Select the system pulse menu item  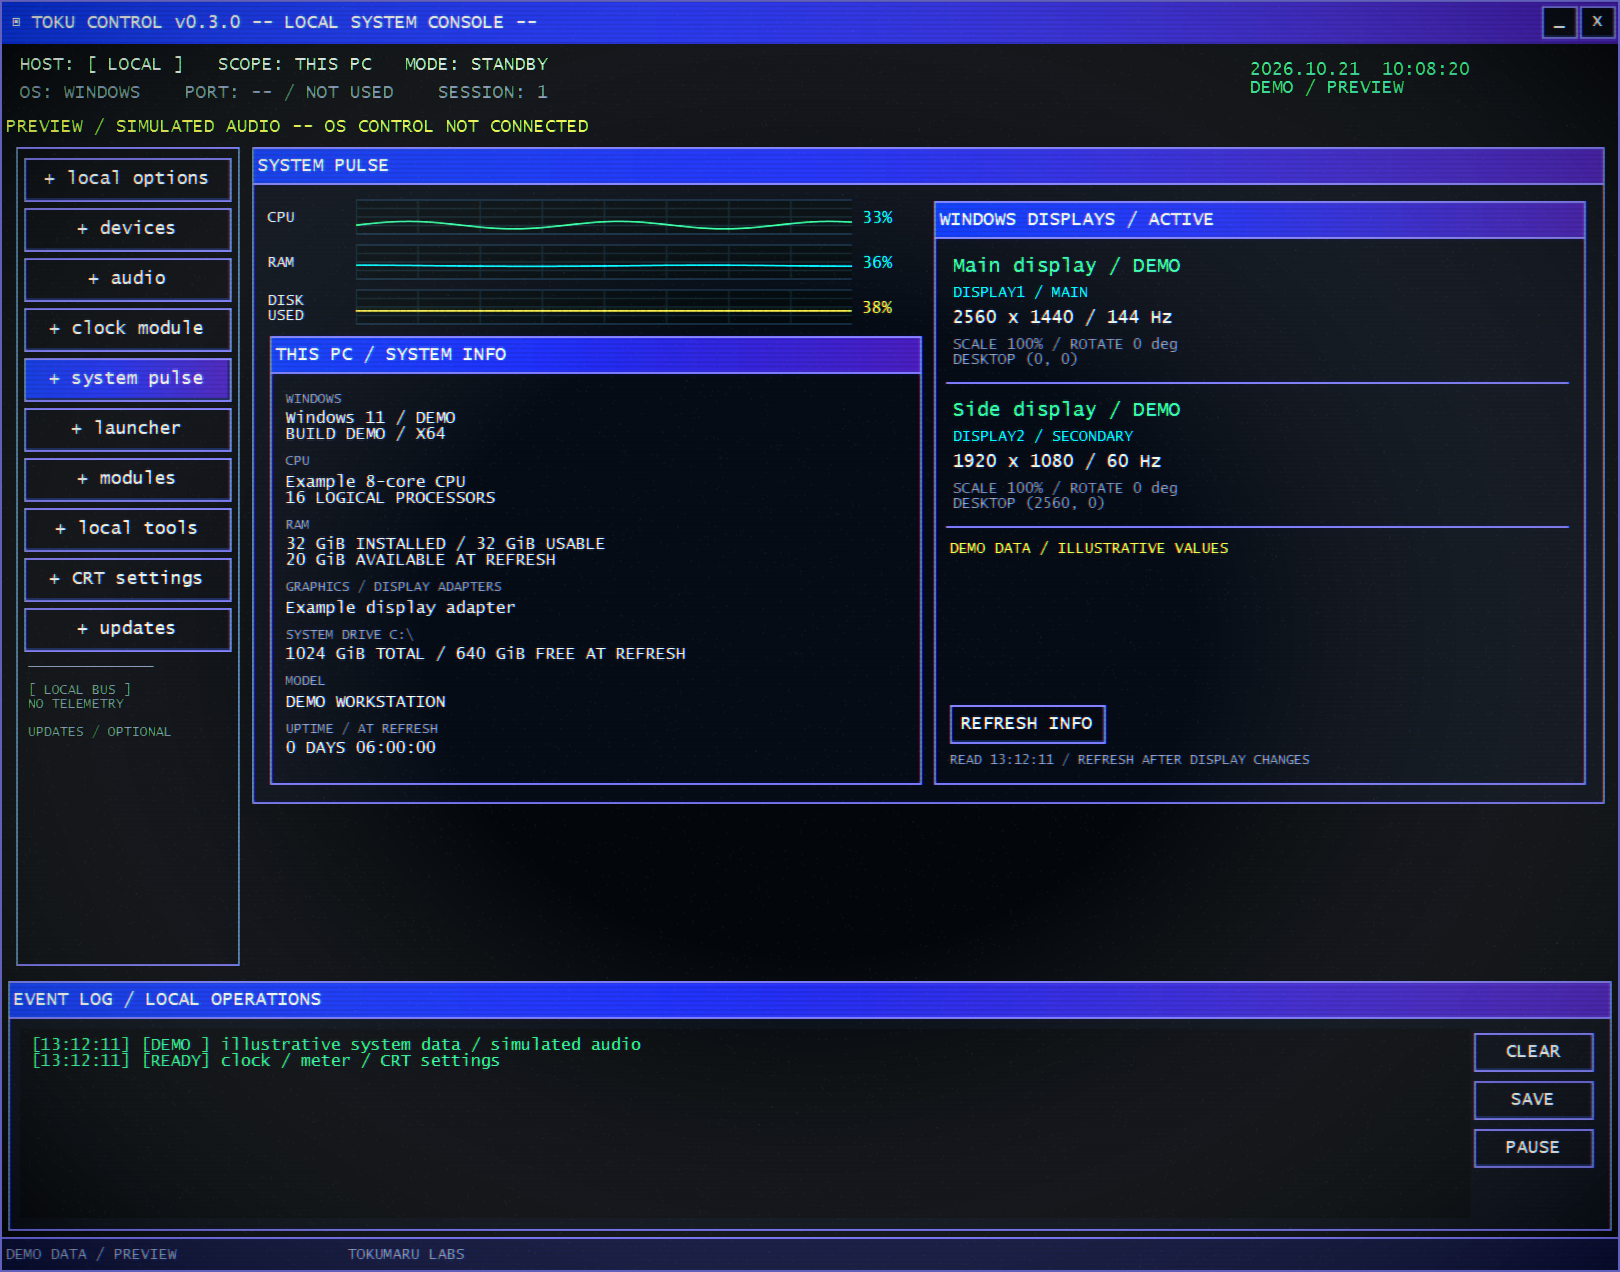[x=128, y=379]
